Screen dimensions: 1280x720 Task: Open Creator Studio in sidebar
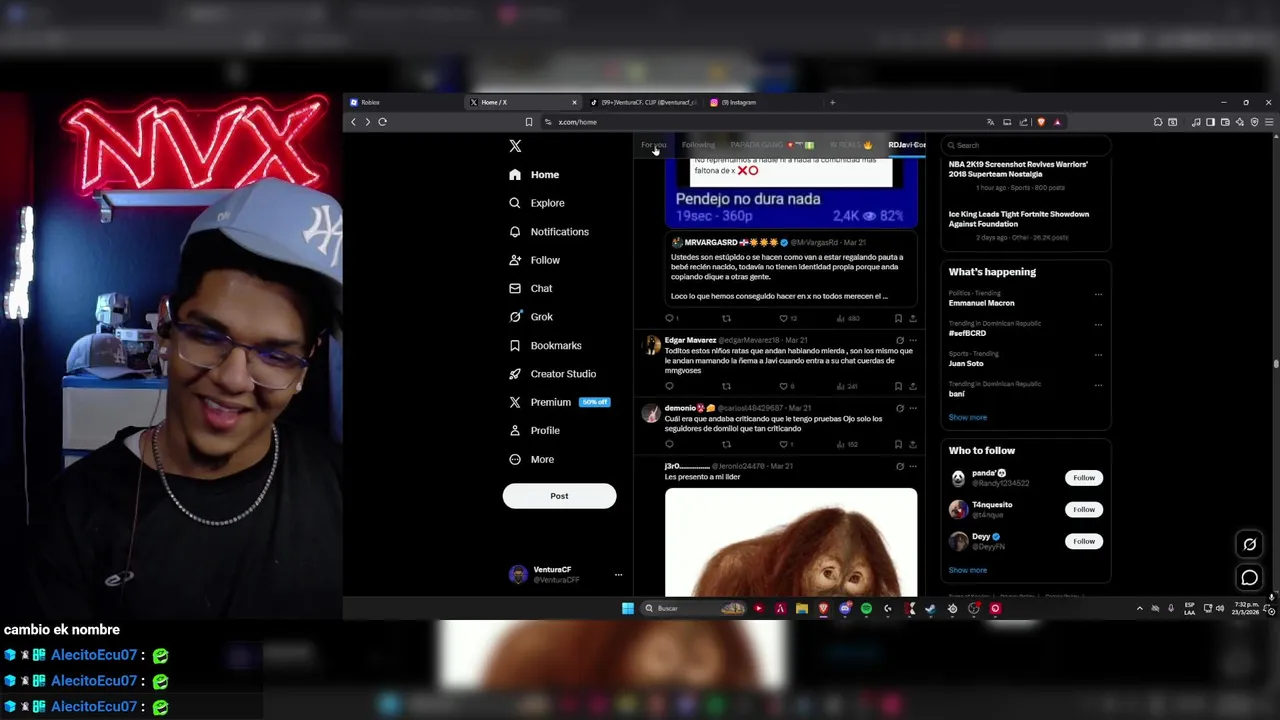click(x=553, y=374)
